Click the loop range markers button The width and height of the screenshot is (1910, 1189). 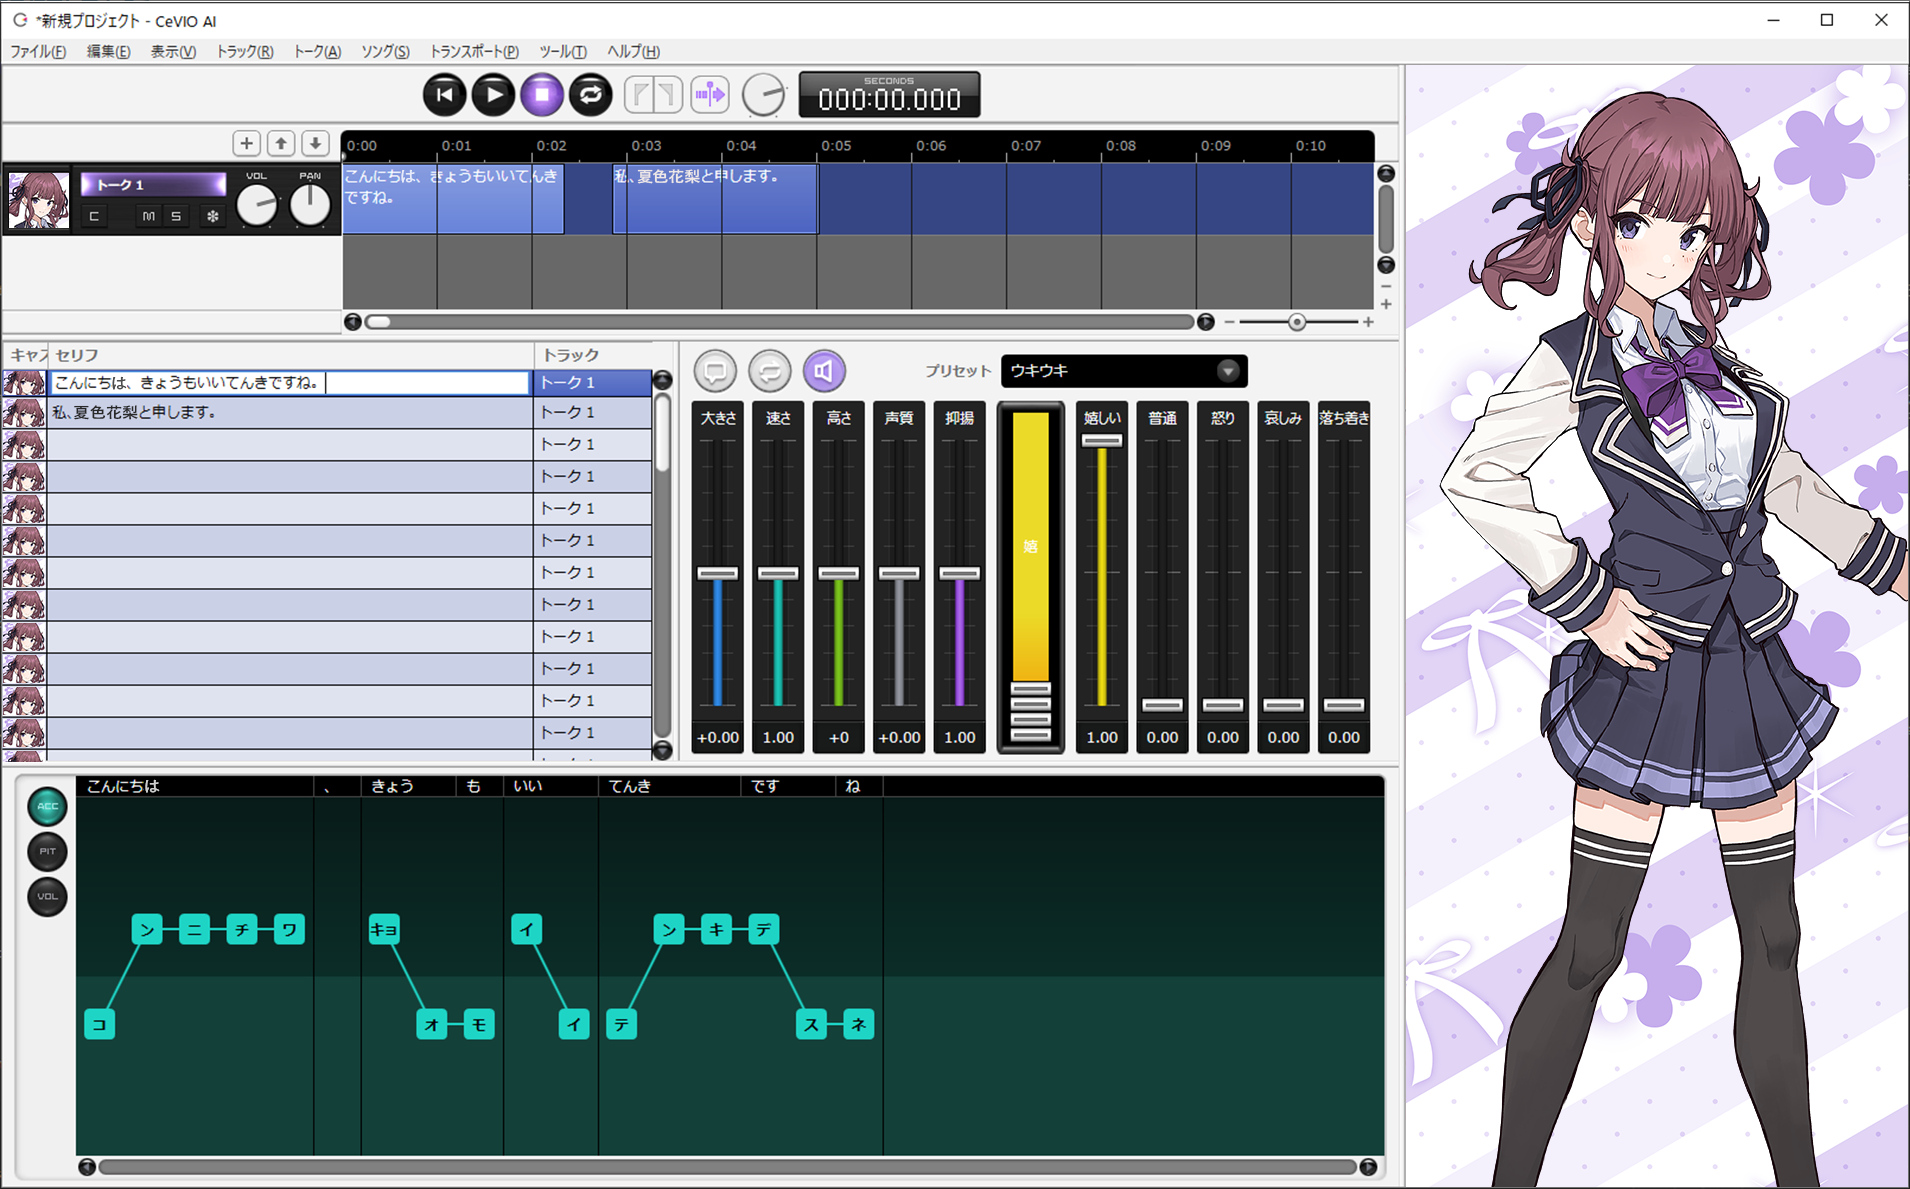[654, 95]
